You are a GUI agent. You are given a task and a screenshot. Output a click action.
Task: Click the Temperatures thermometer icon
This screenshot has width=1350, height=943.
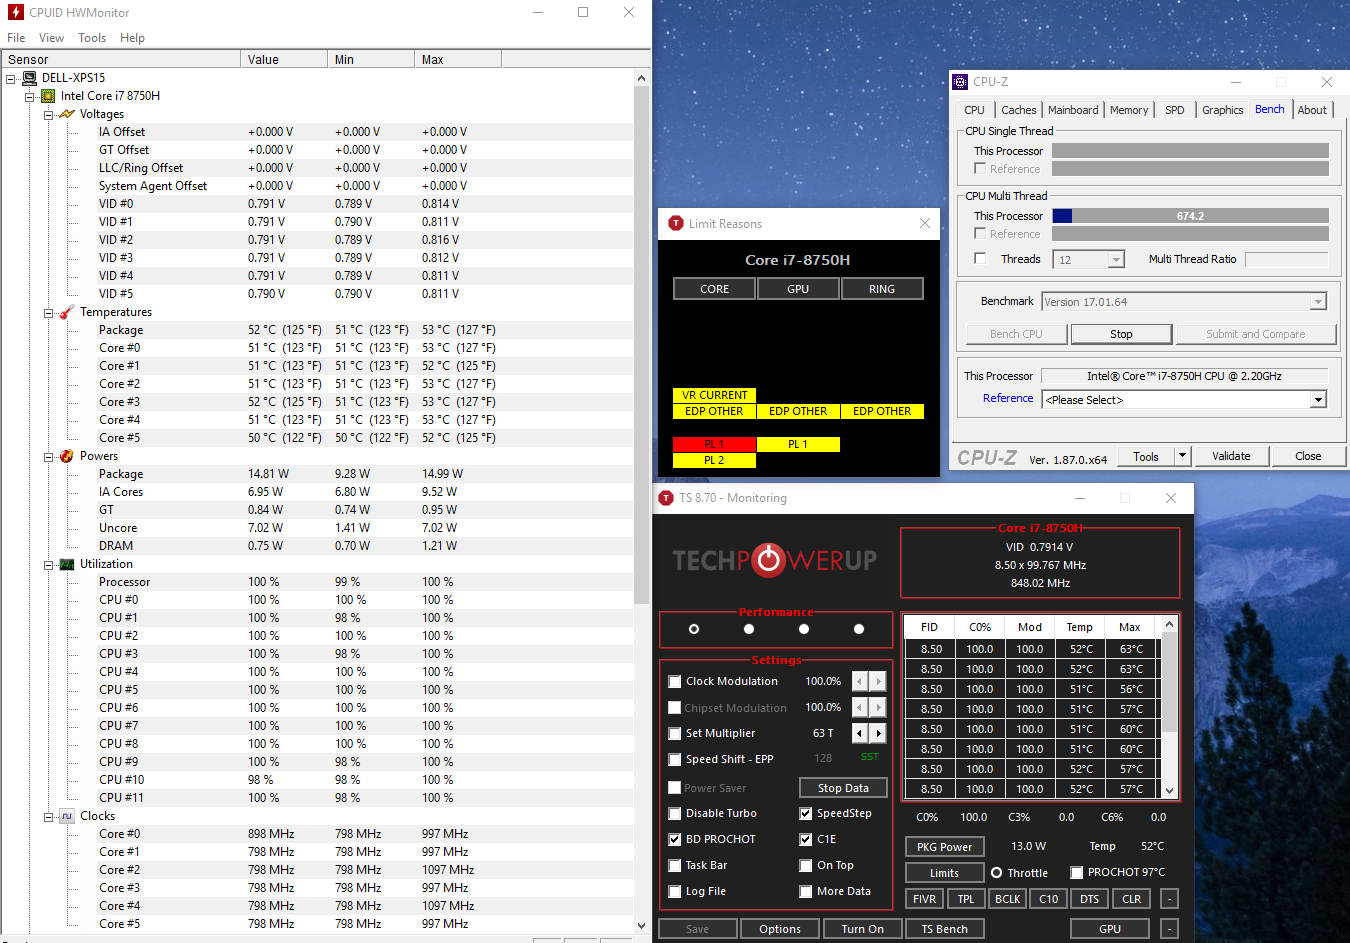click(x=67, y=312)
